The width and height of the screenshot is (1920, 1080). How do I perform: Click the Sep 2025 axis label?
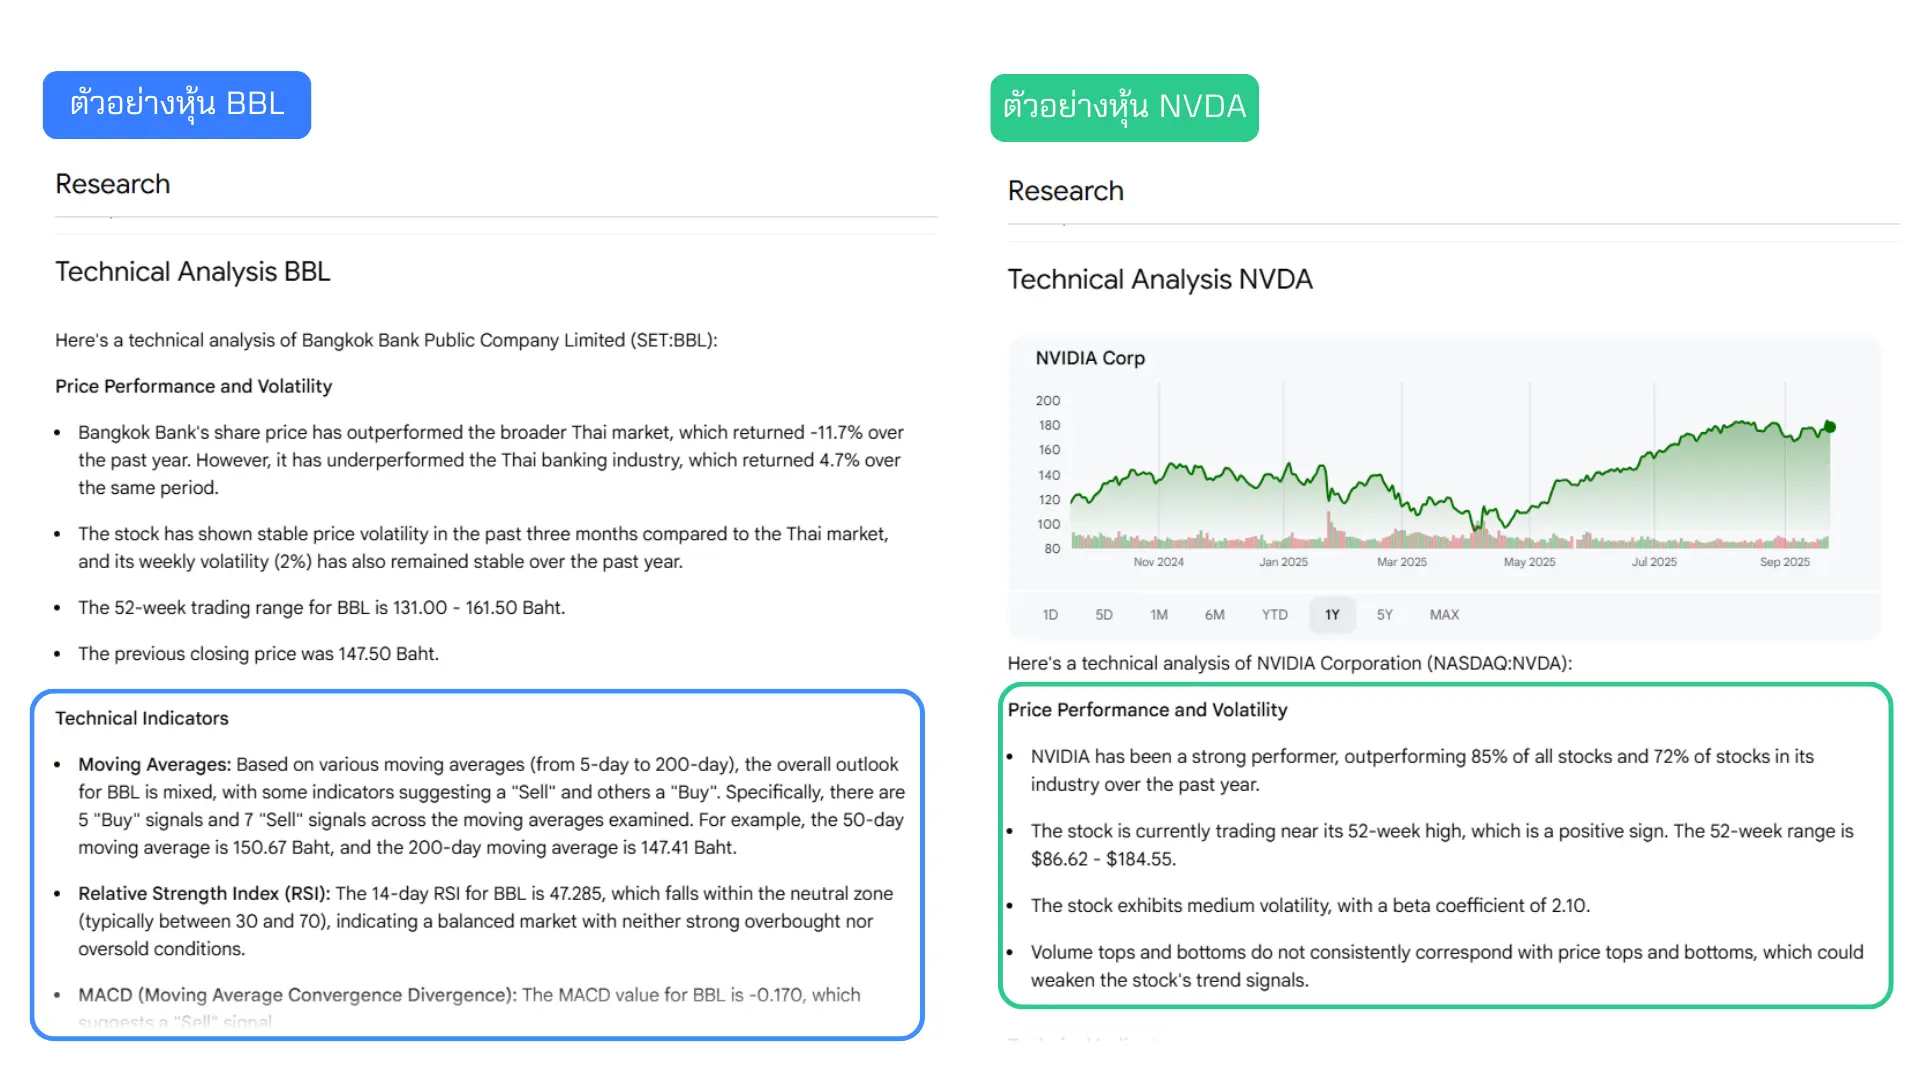tap(1785, 562)
